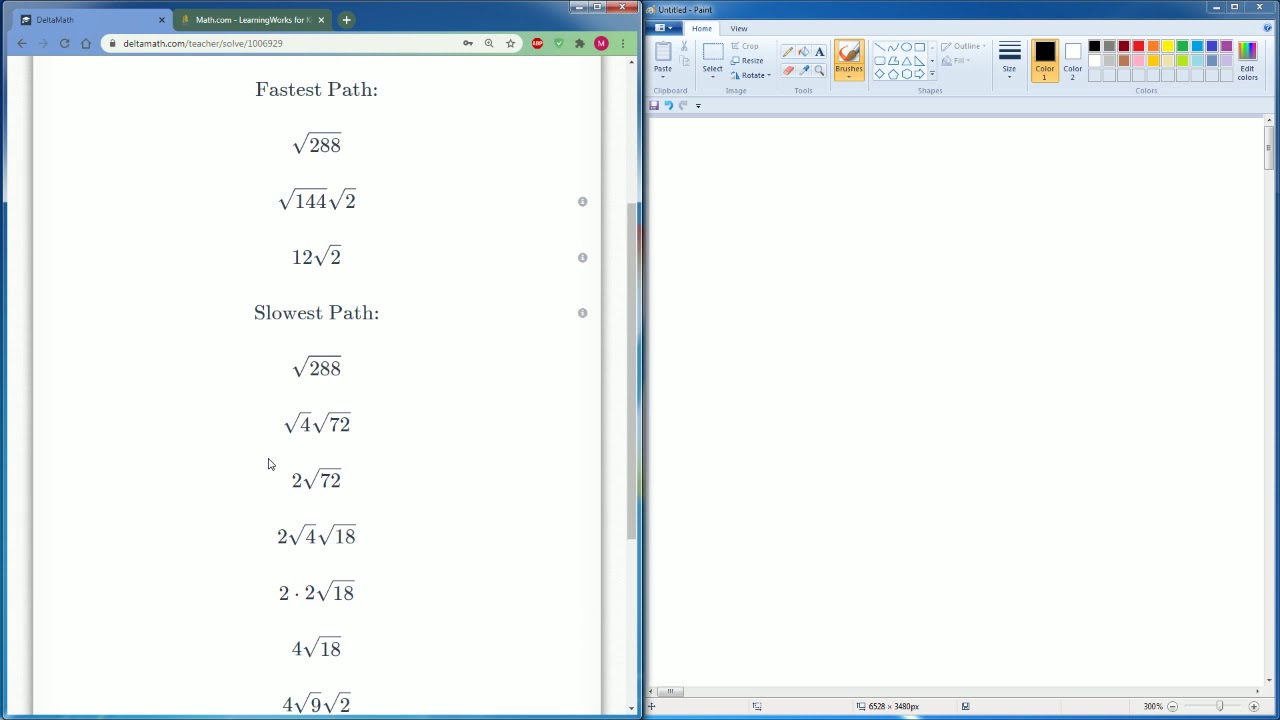The height and width of the screenshot is (720, 1280).
Task: Open a new Chrome tab
Action: 346,20
